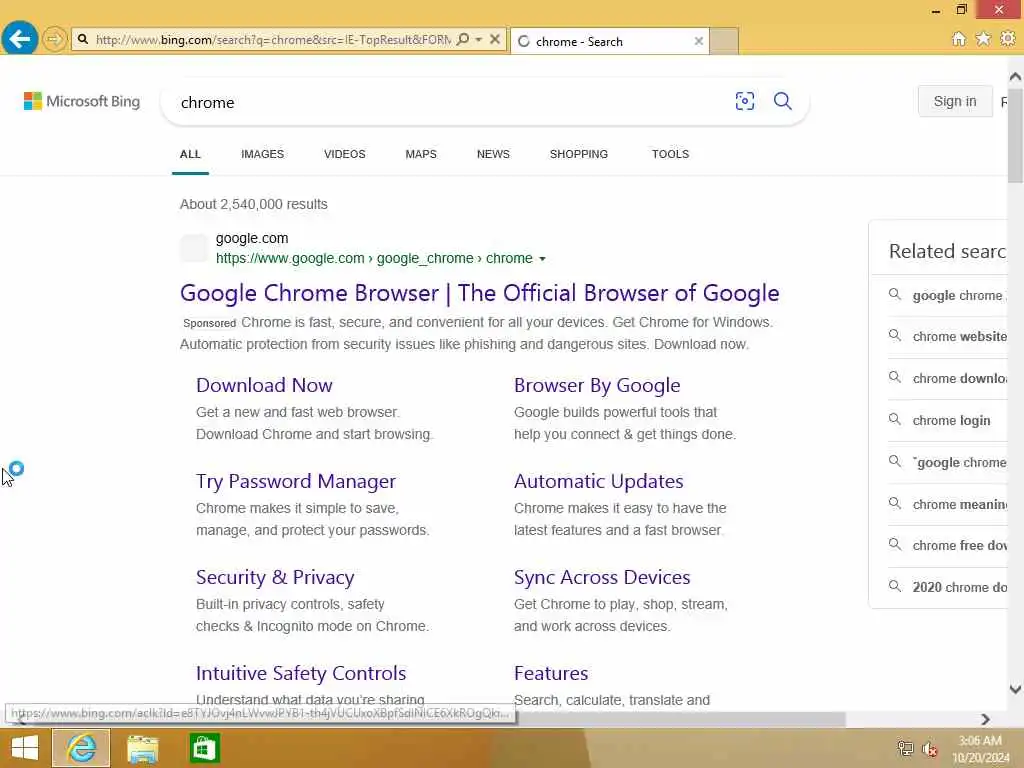Select related search 'chrome free download'
The height and width of the screenshot is (768, 1024).
tap(950, 545)
